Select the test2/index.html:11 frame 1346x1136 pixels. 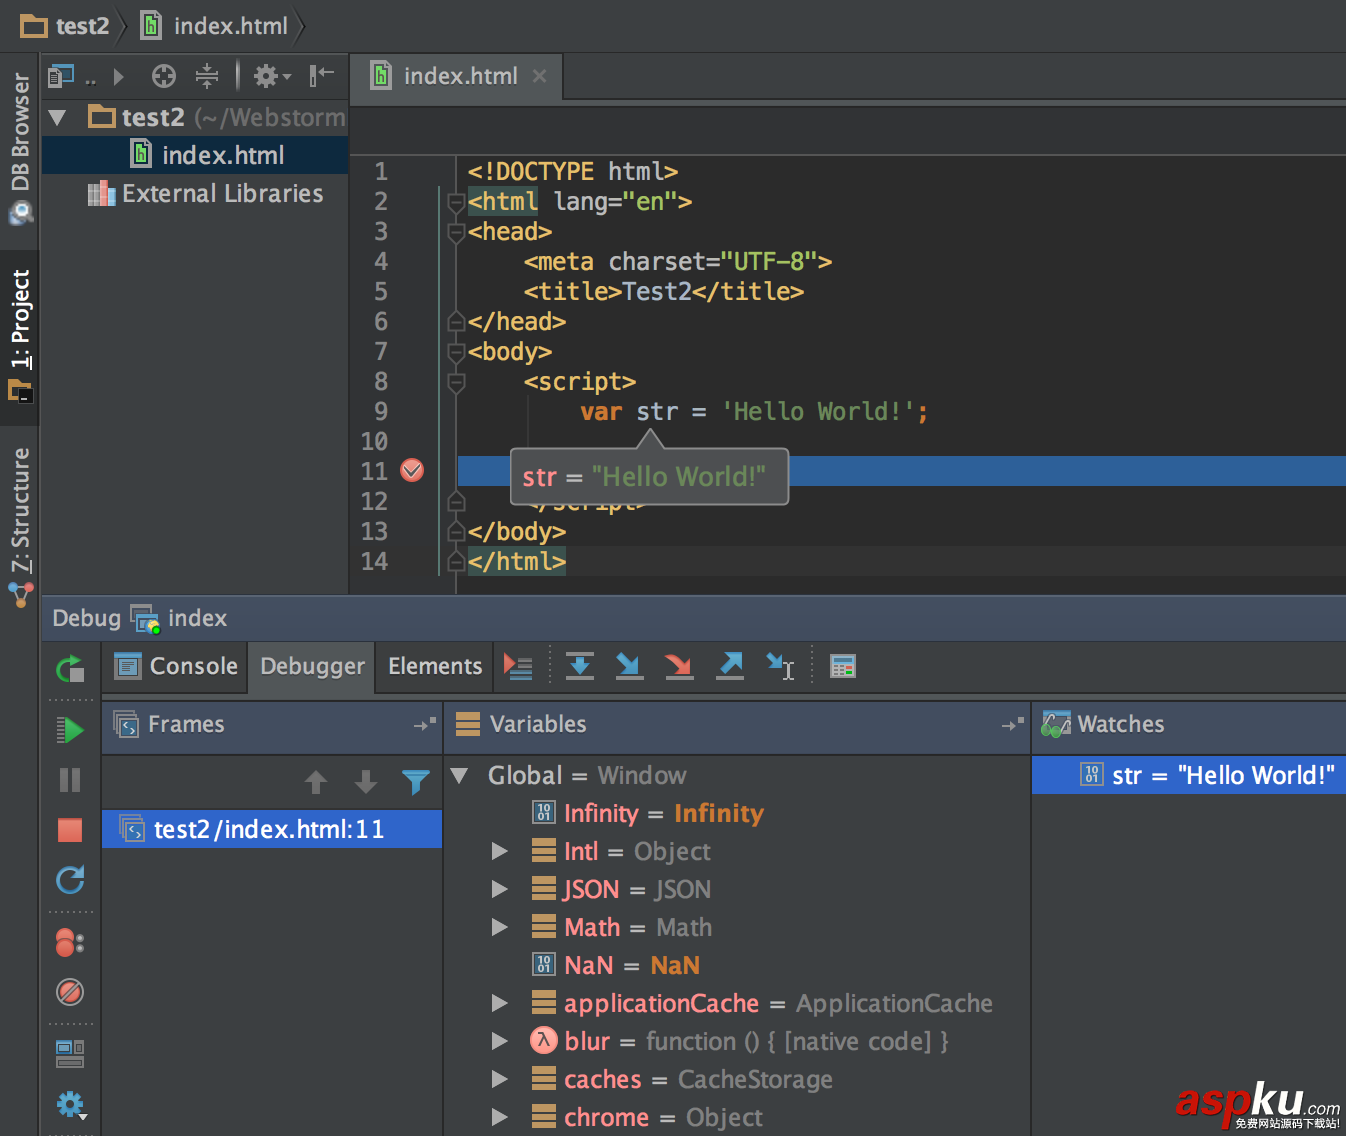(x=272, y=829)
